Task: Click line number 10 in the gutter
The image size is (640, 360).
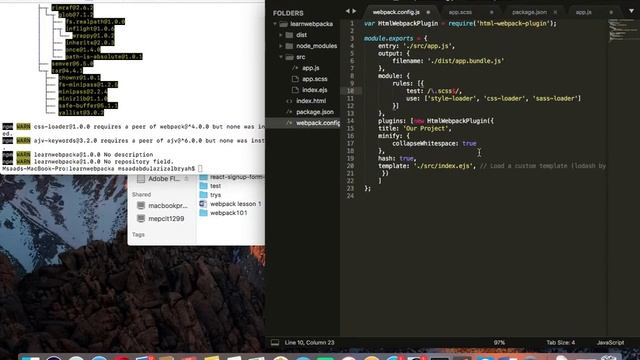Action: click(x=350, y=91)
